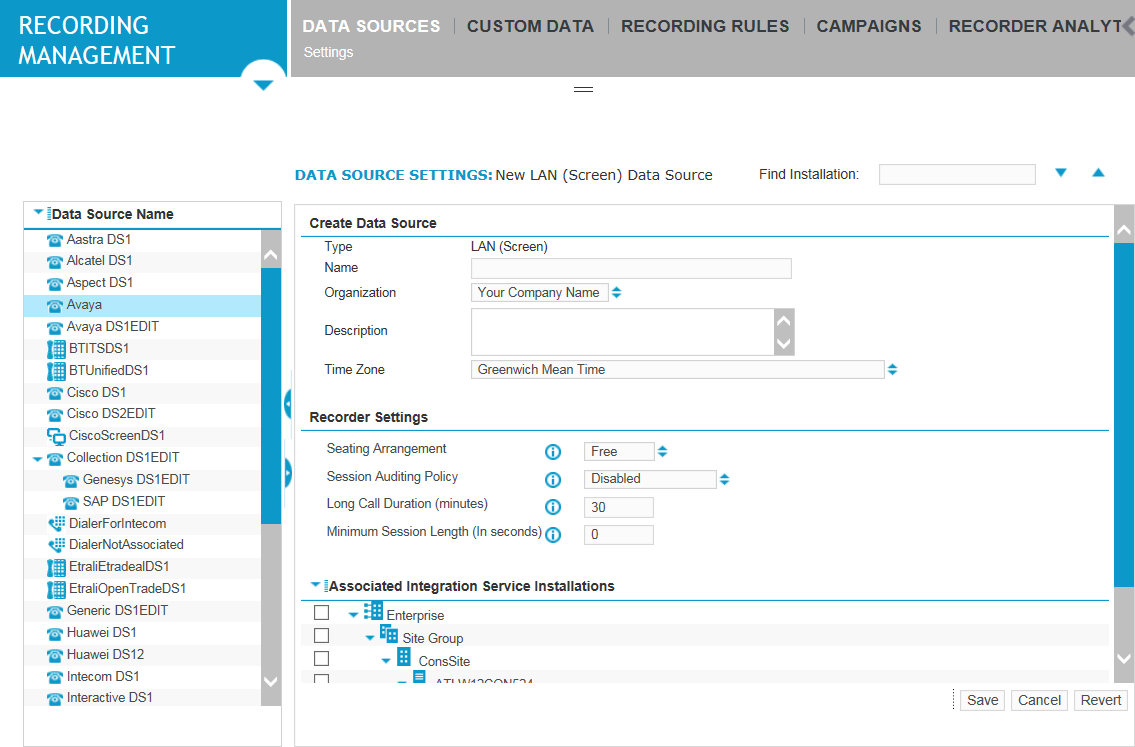The width and height of the screenshot is (1135, 747).
Task: Click the info icon beside Session Auditing Policy
Action: tap(553, 480)
